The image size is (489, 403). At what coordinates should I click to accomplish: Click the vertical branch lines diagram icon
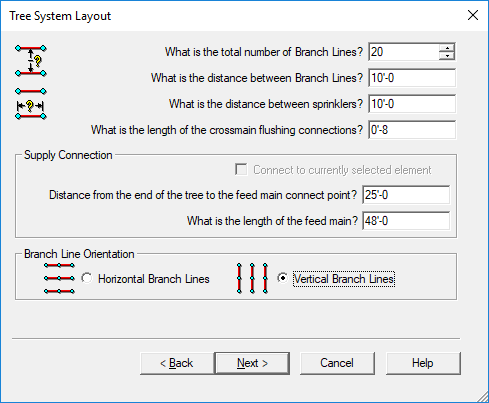point(252,278)
